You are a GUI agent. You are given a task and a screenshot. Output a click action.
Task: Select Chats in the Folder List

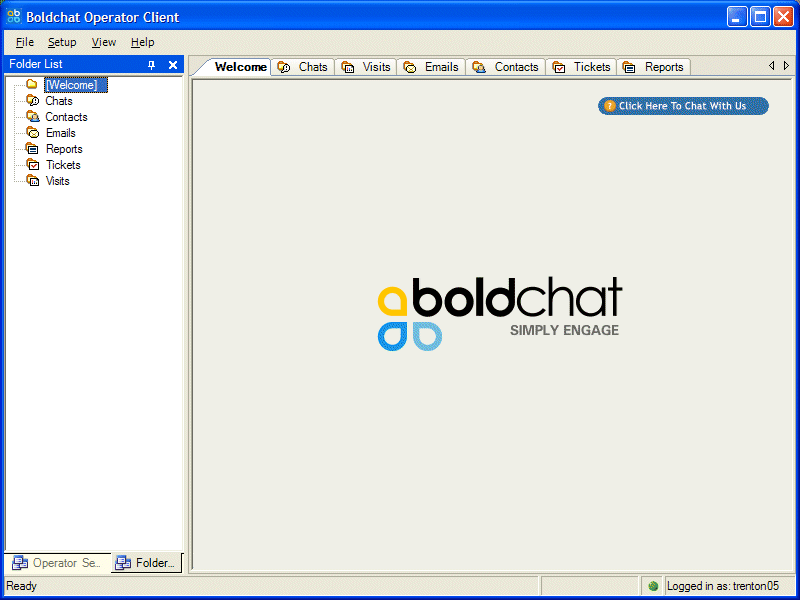coord(59,101)
